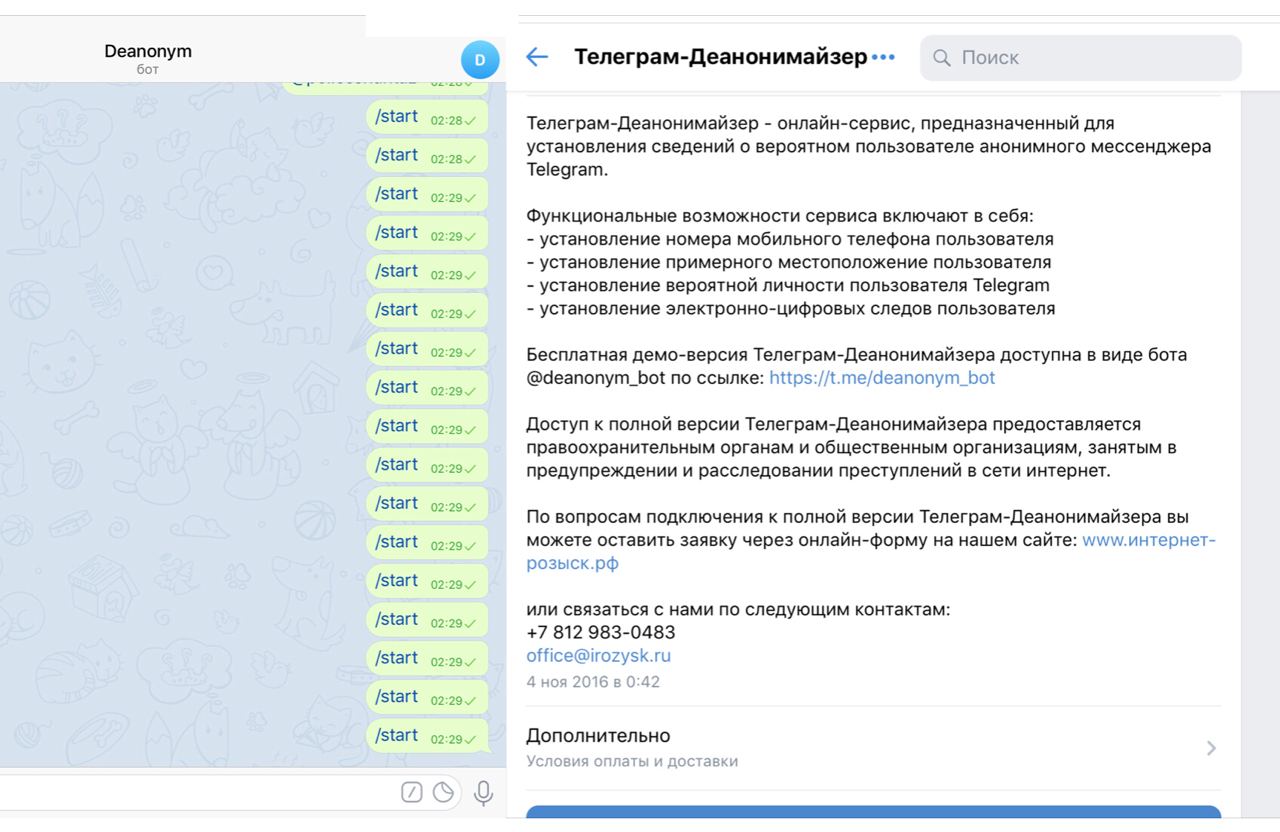
Task: Click the Deanonym chat title
Action: (x=148, y=51)
